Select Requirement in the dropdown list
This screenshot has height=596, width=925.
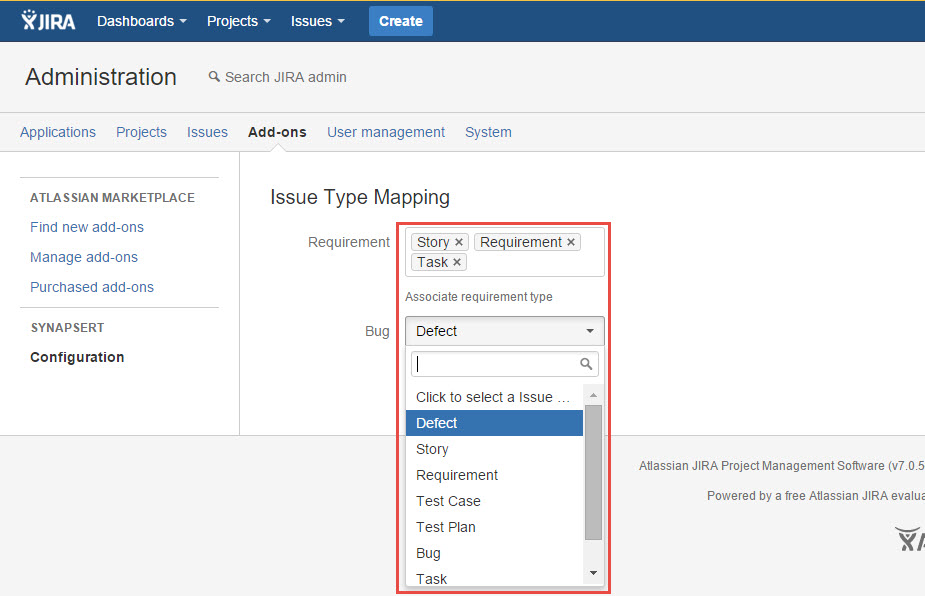coord(494,475)
